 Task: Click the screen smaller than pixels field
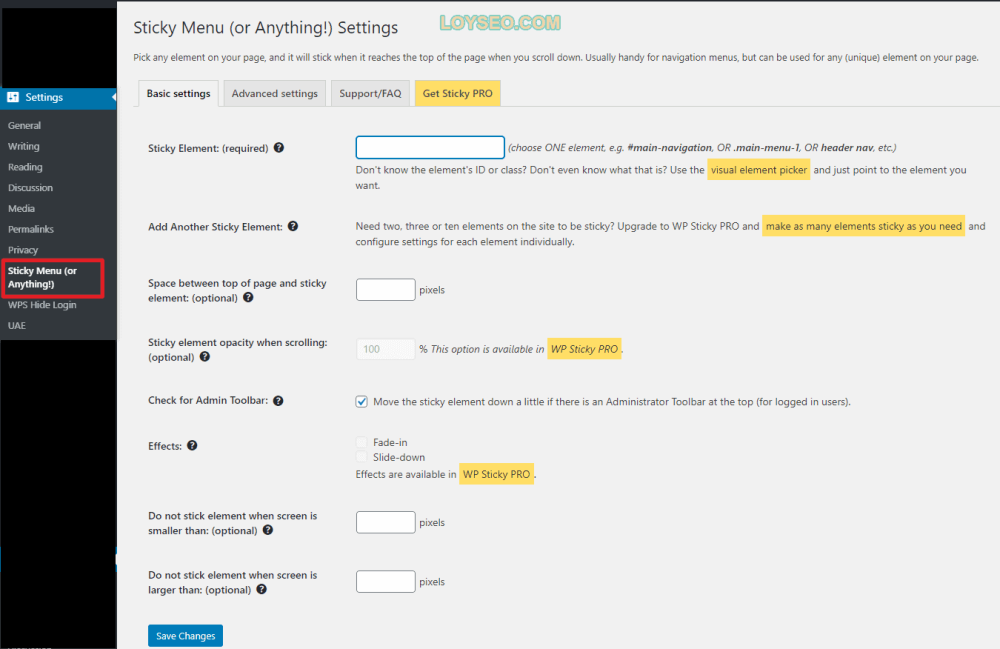pyautogui.click(x=386, y=522)
